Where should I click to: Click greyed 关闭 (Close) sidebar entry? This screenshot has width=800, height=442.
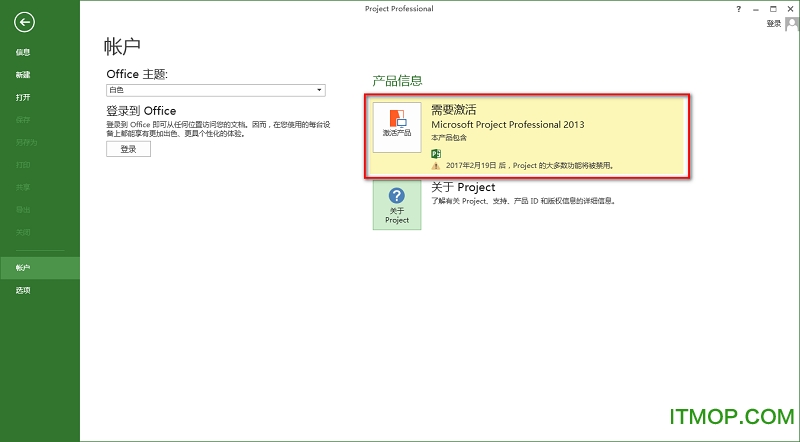[23, 232]
